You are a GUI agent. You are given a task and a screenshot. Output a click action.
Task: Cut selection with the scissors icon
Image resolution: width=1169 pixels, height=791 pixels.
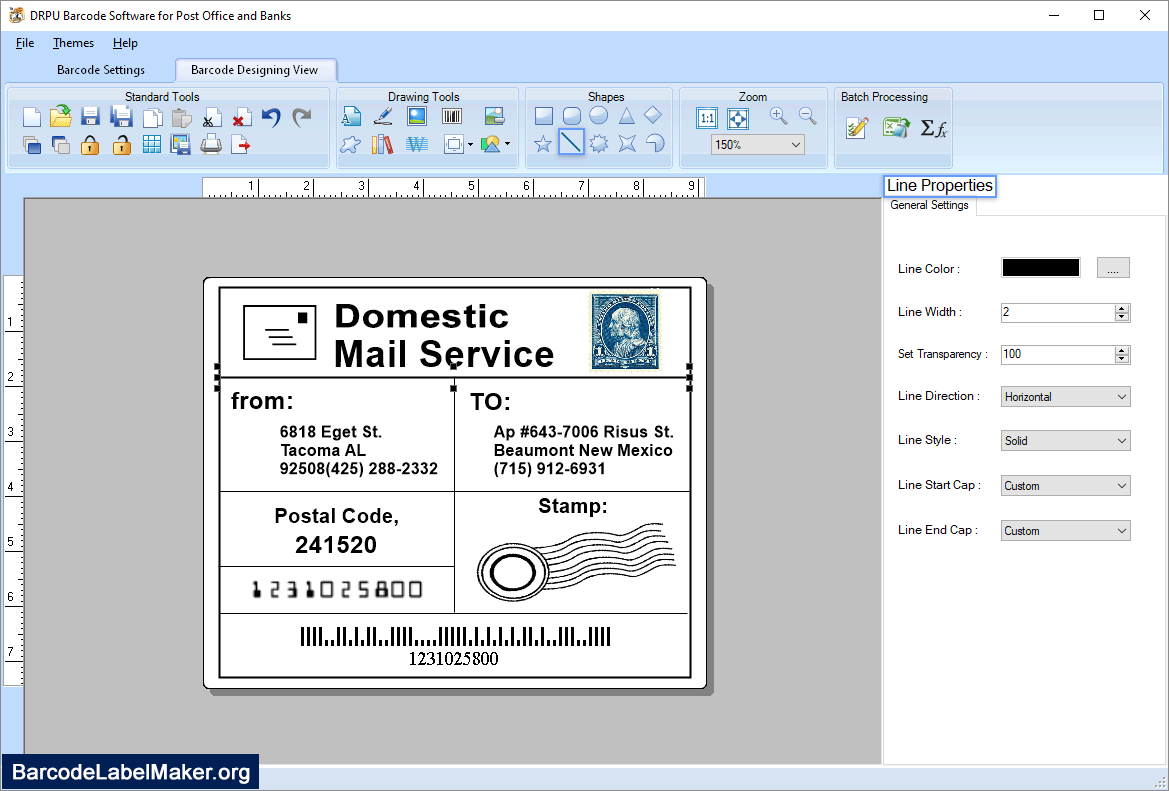(x=212, y=118)
